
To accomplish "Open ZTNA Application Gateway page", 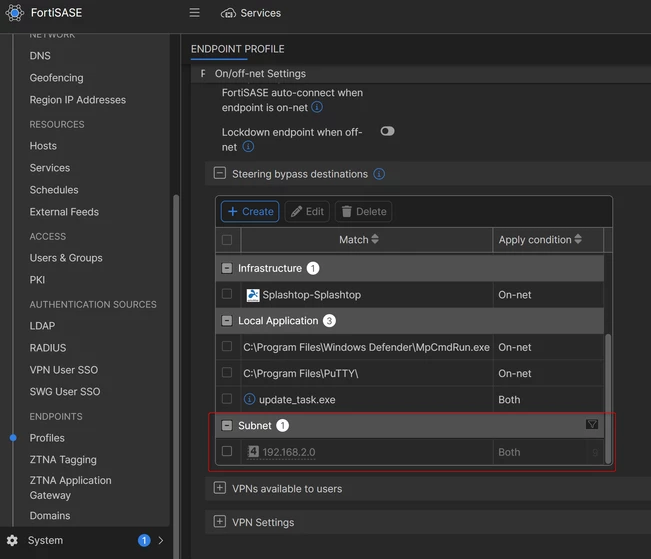I will [x=71, y=488].
